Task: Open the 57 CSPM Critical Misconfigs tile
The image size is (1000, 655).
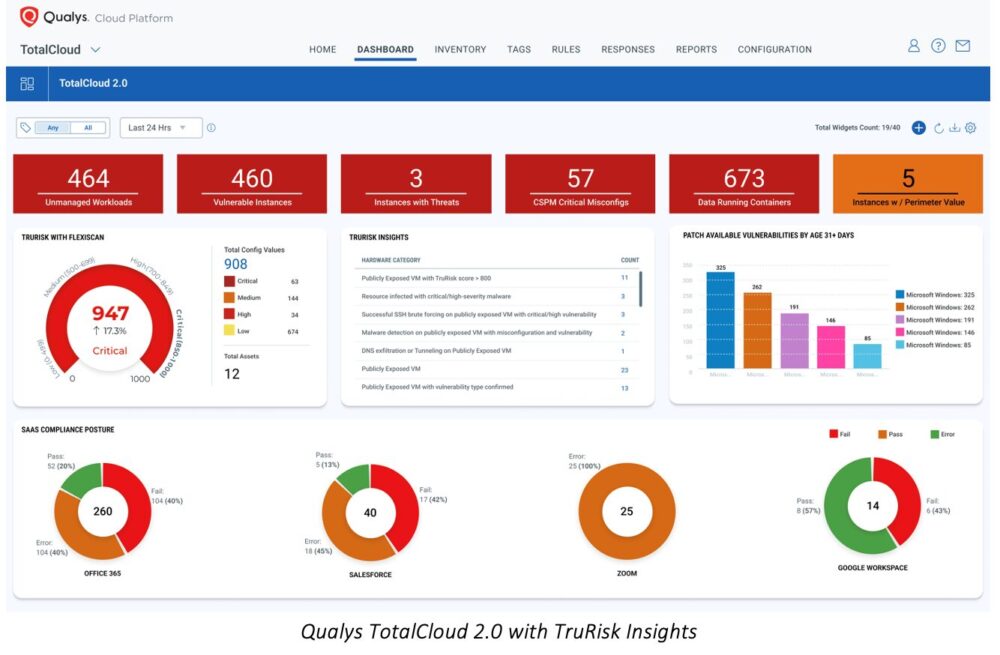Action: [580, 184]
